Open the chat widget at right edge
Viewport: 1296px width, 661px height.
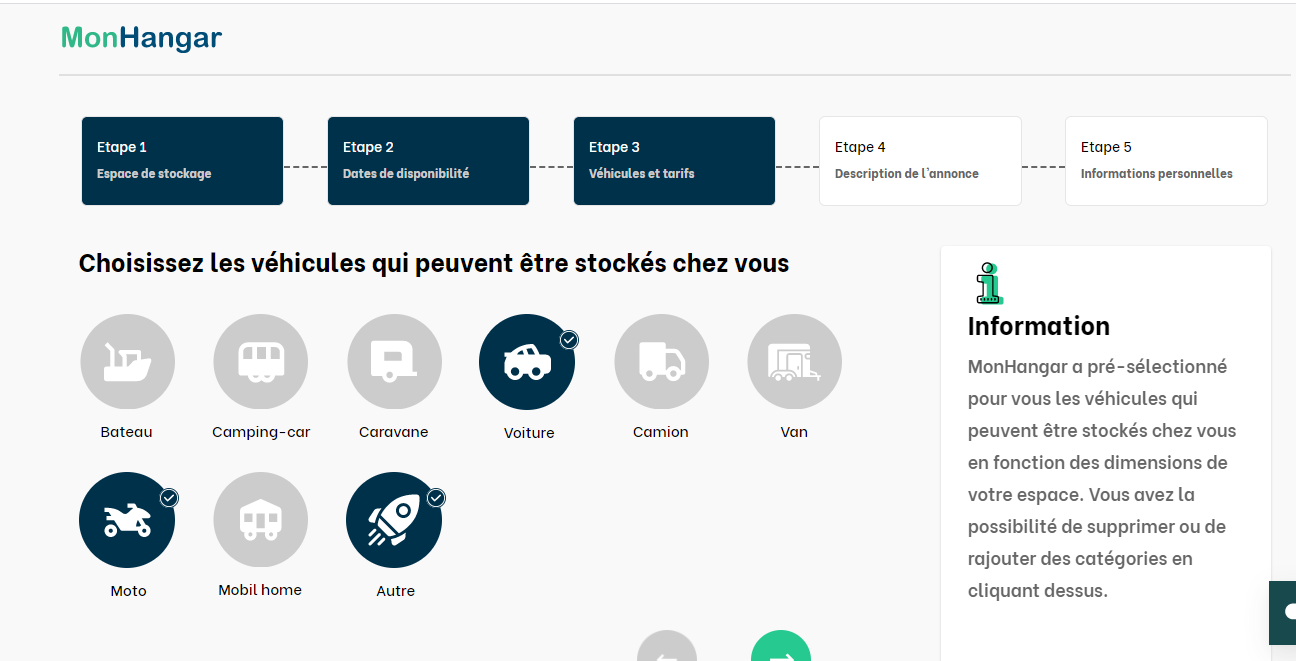click(x=1283, y=612)
